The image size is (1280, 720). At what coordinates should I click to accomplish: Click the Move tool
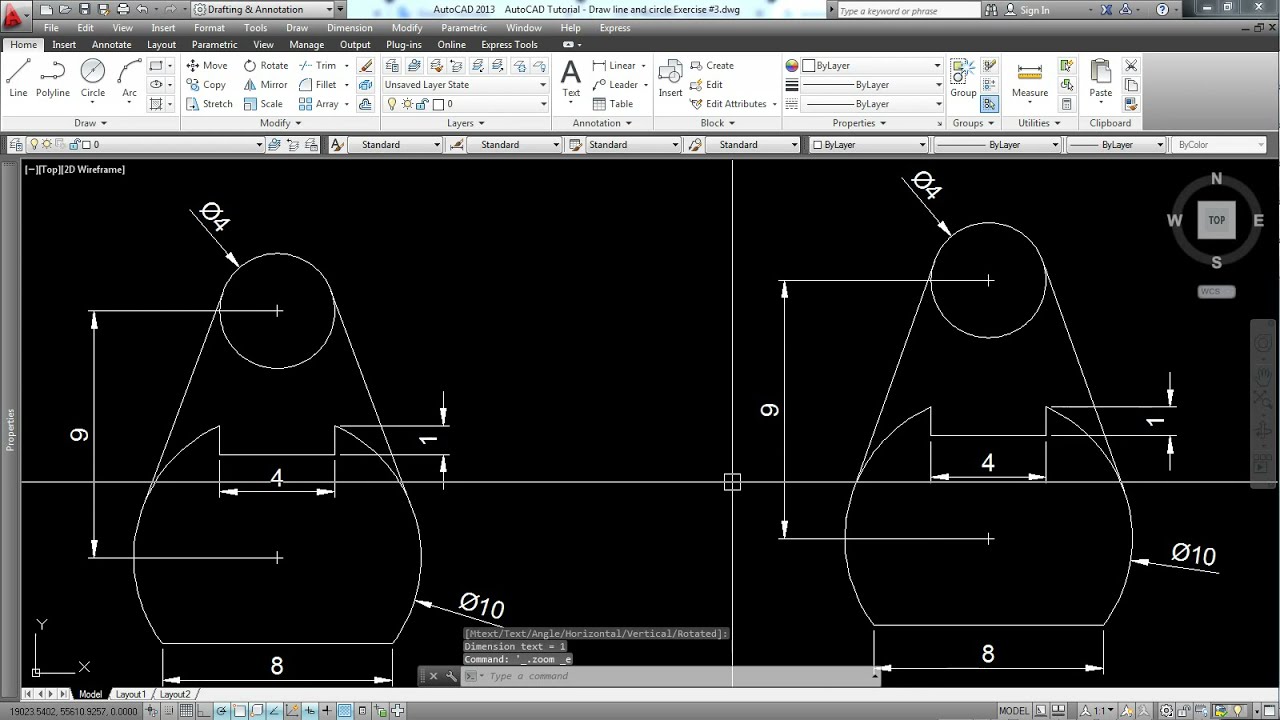point(207,65)
